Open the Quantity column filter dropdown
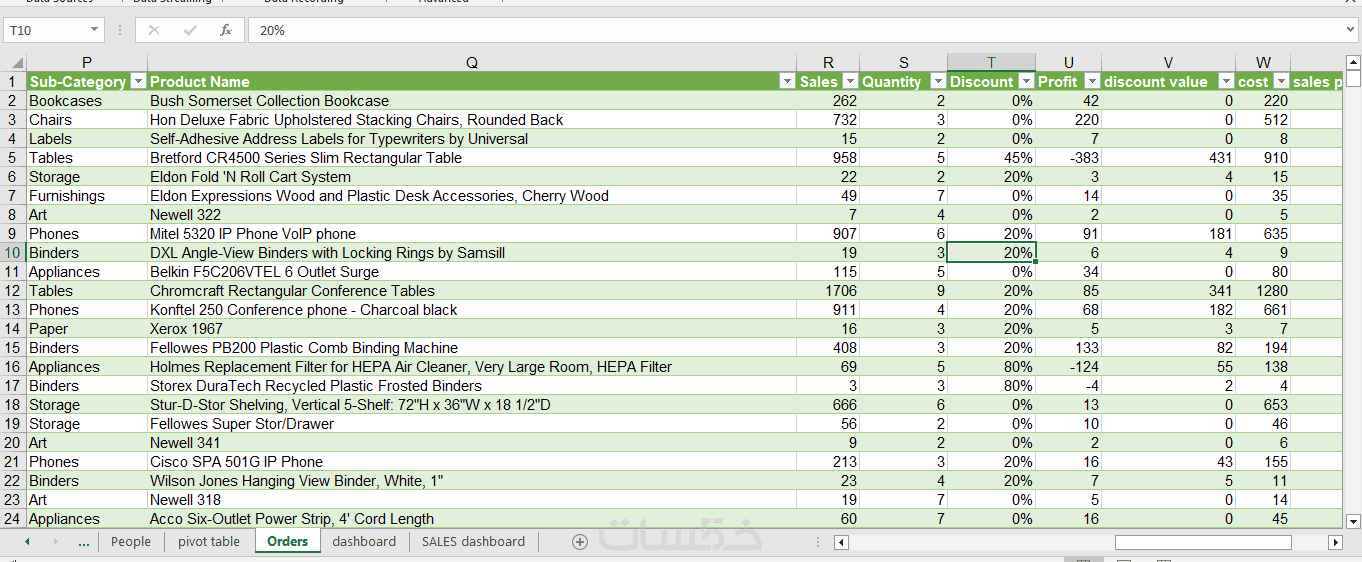1362x562 pixels. [938, 82]
